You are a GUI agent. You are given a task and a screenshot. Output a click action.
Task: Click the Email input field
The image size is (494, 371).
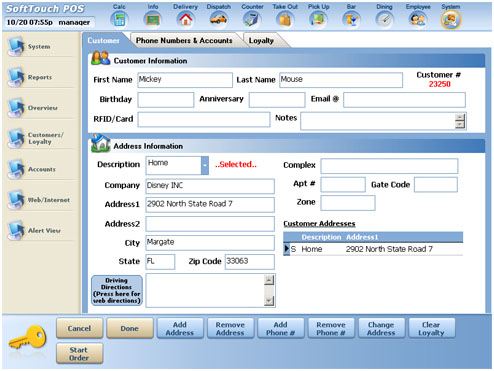[404, 100]
